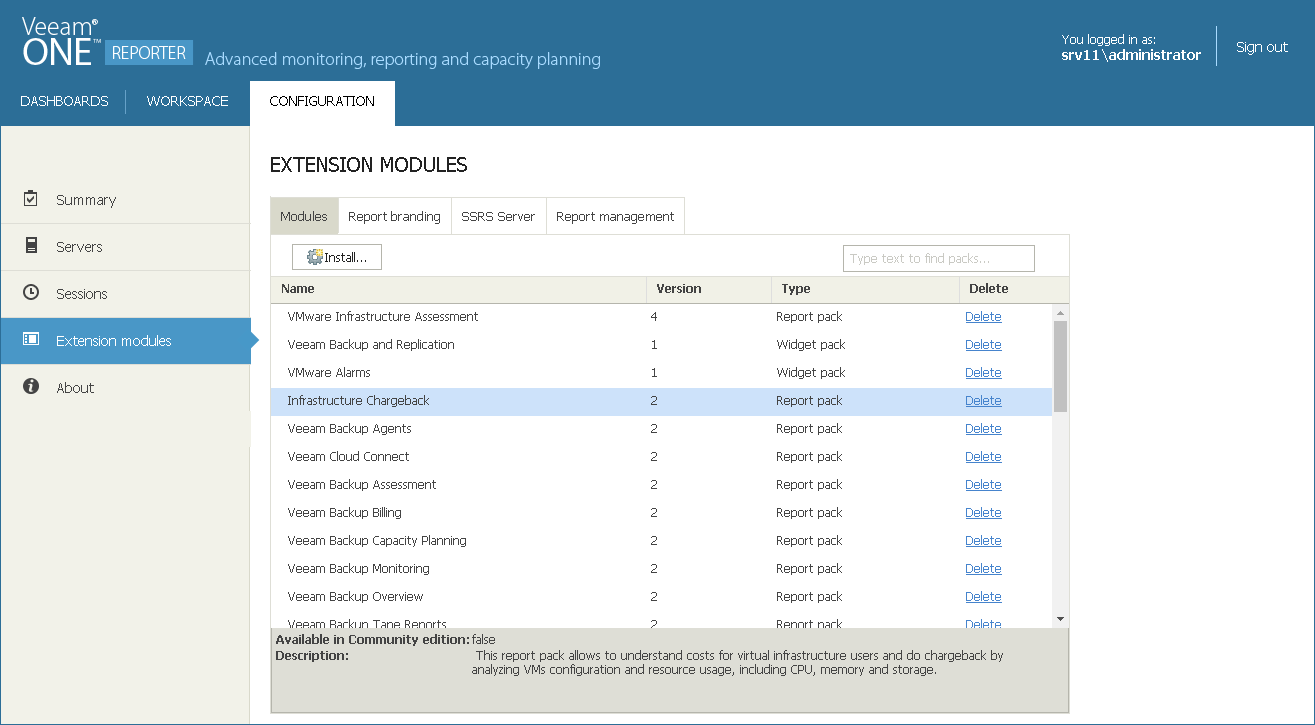The image size is (1315, 725).
Task: Select the Infrastructure Chargeback row
Action: tap(661, 401)
